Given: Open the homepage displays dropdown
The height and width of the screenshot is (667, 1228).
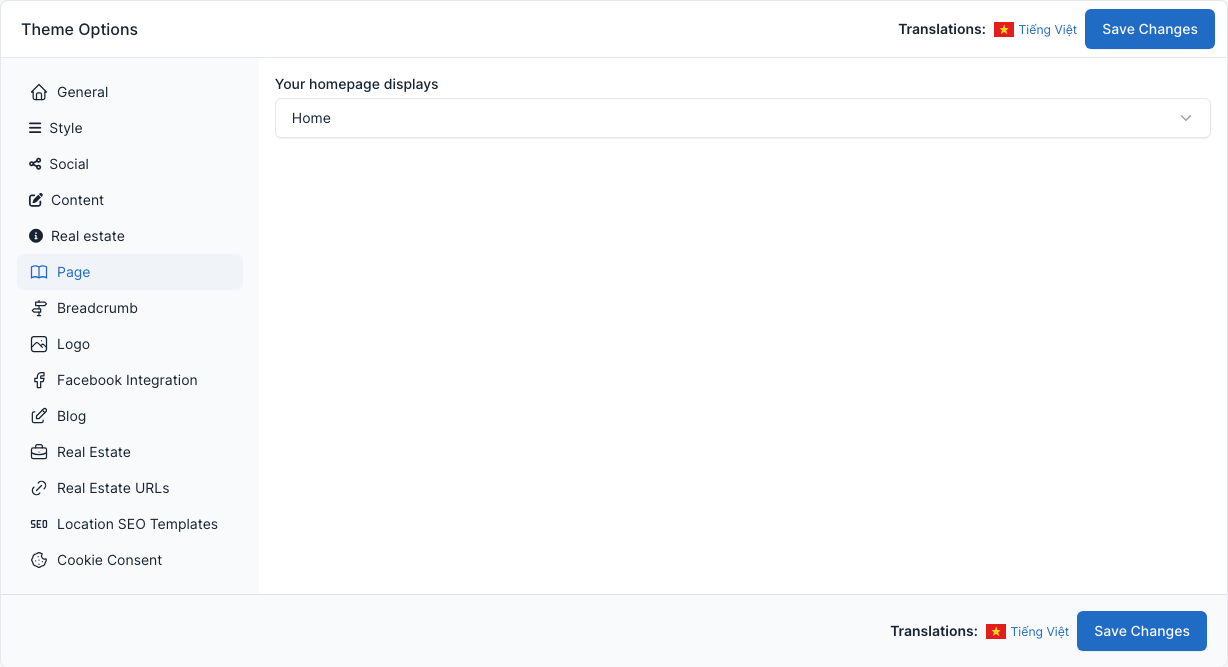Looking at the screenshot, I should 743,118.
